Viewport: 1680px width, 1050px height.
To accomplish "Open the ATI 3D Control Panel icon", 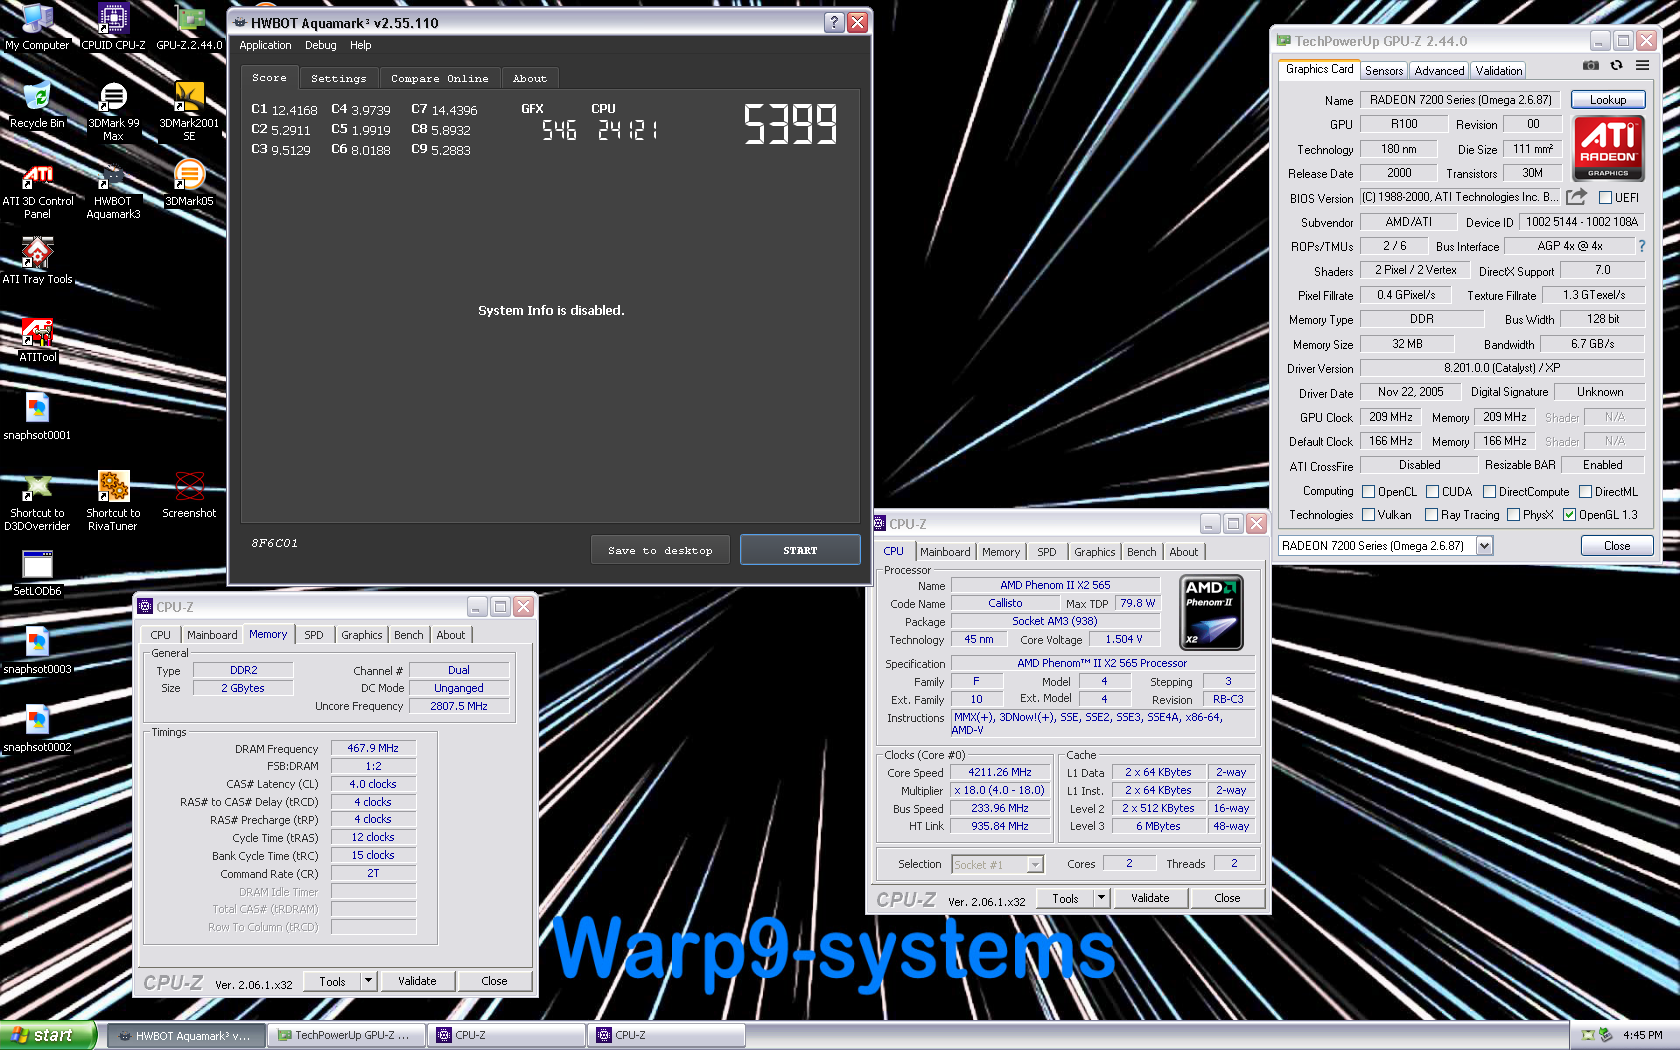I will coord(37,190).
